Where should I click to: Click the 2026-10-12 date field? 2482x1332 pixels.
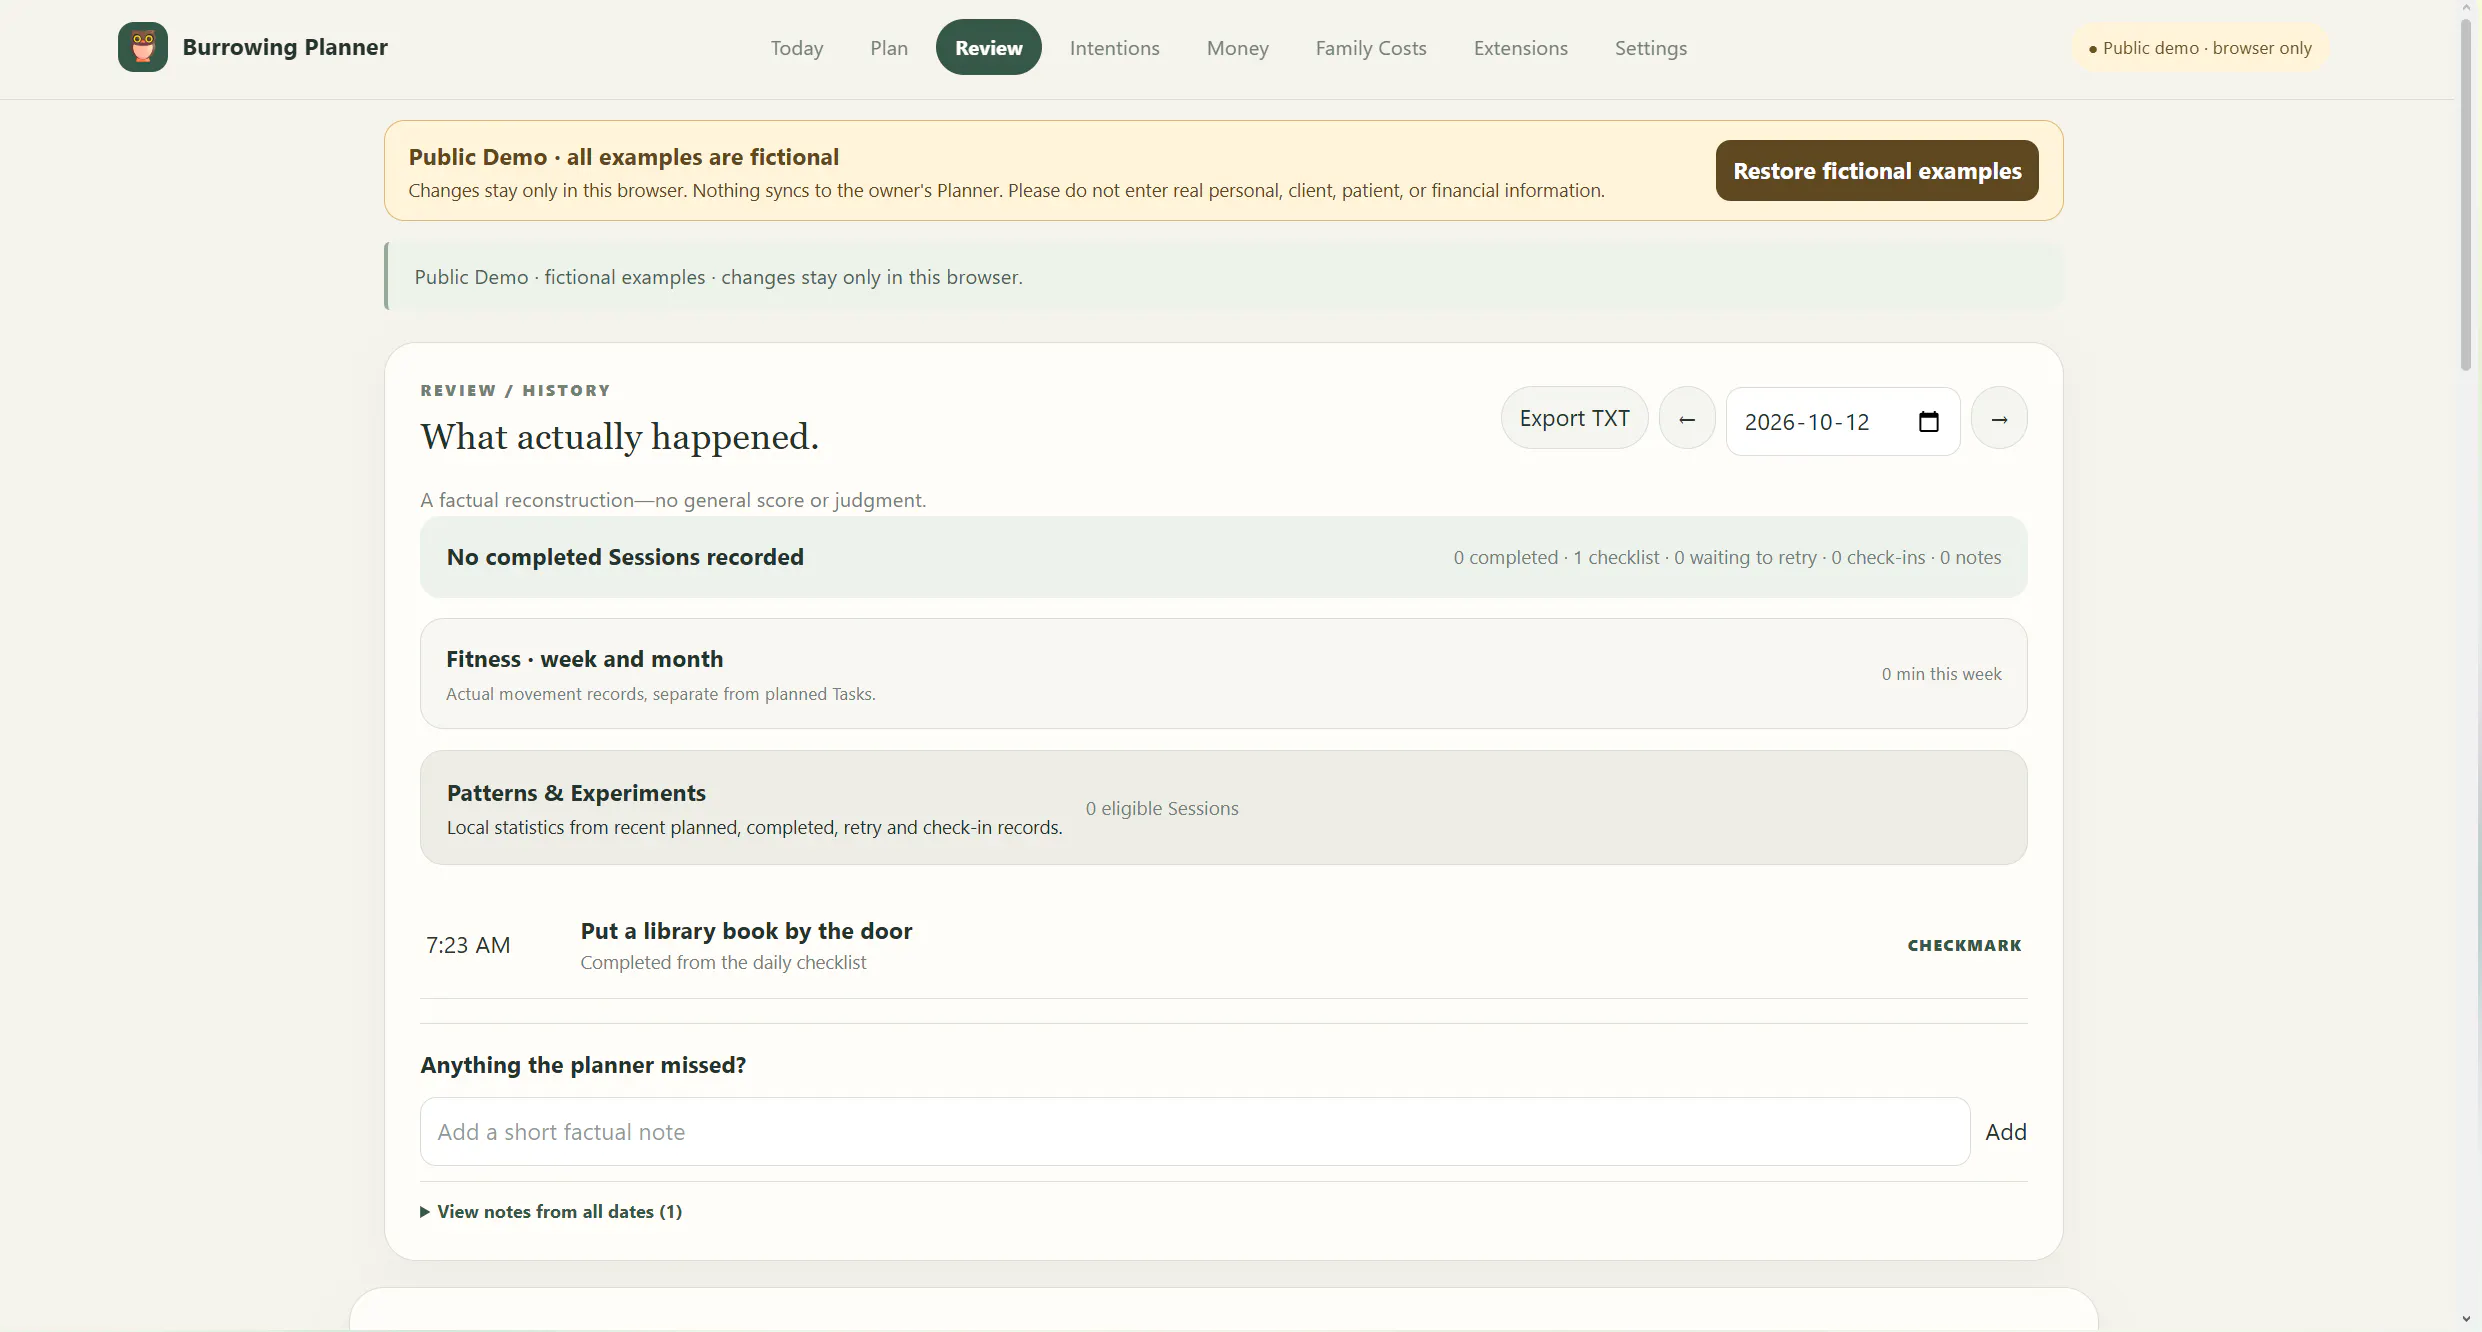click(x=1843, y=422)
